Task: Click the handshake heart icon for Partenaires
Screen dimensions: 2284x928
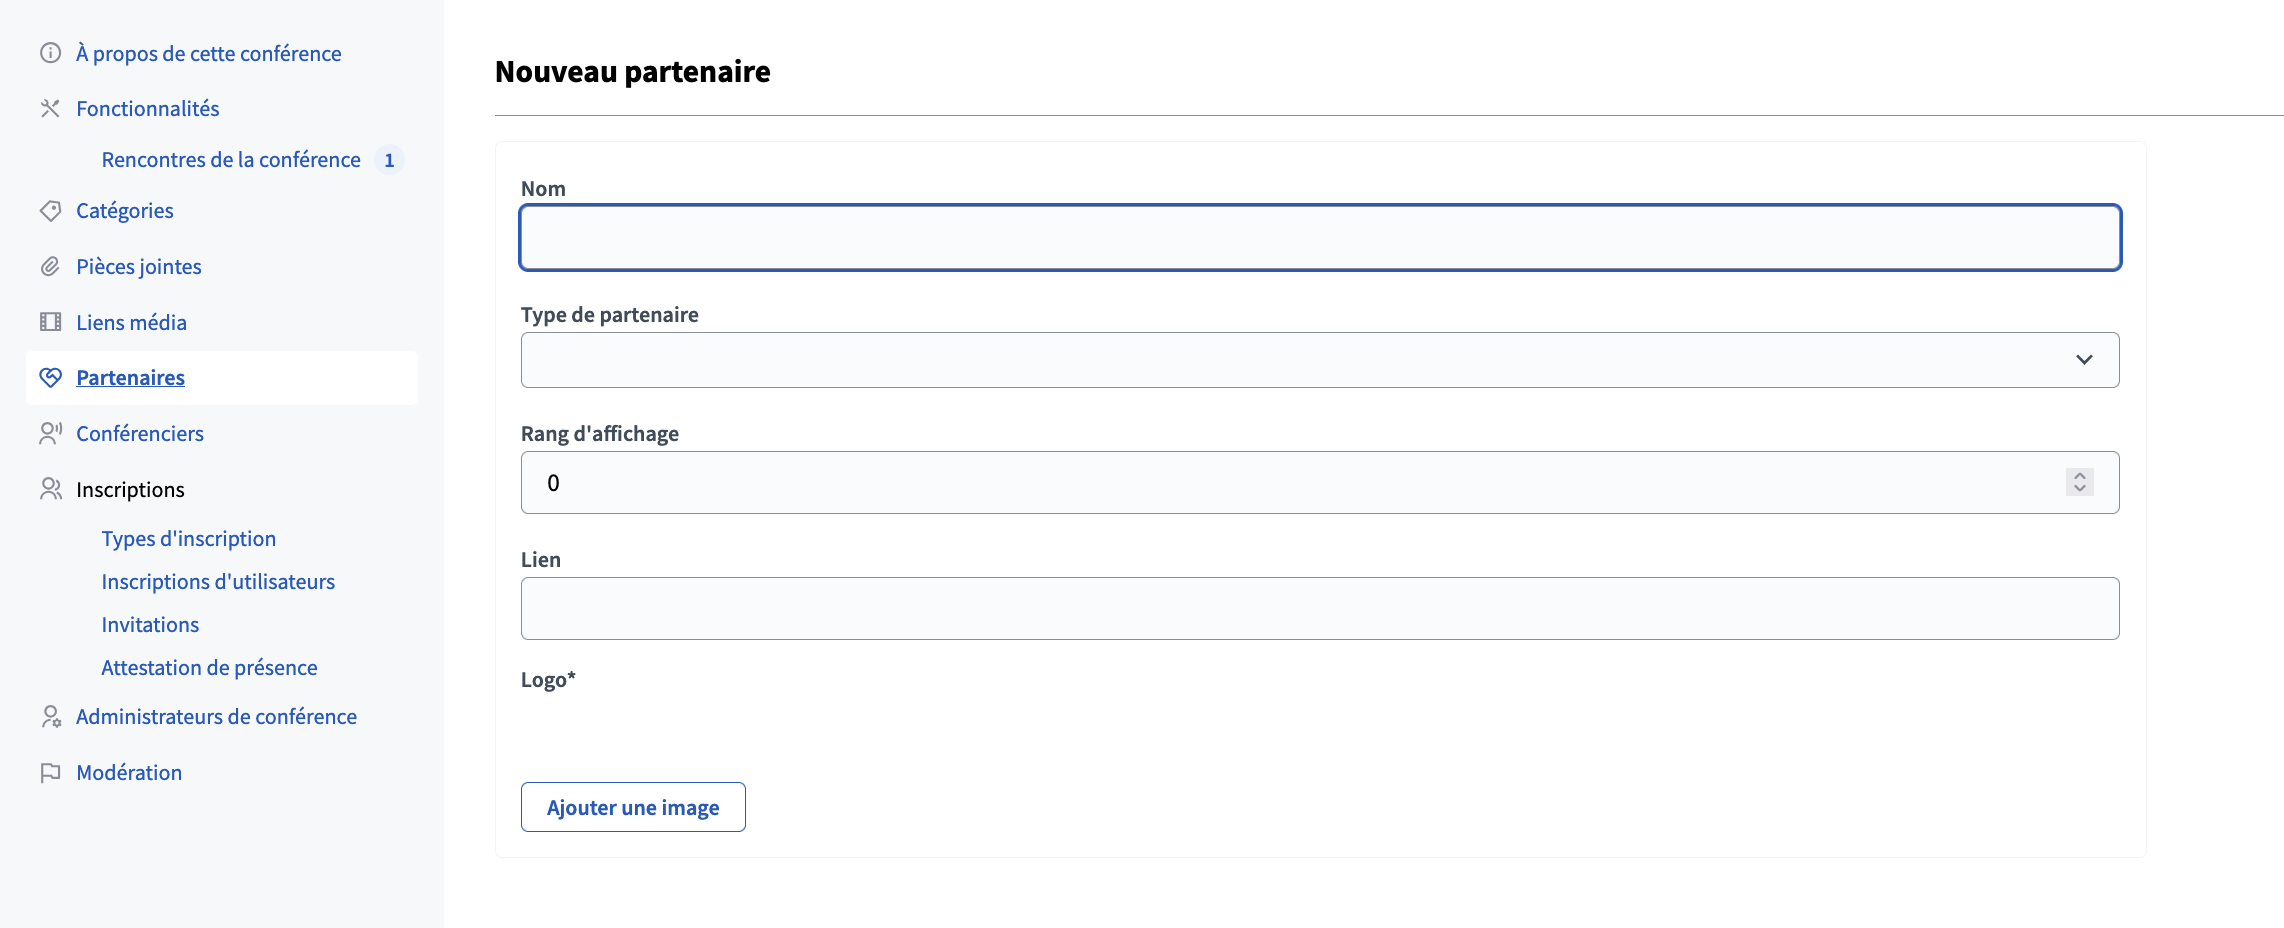Action: click(x=50, y=377)
